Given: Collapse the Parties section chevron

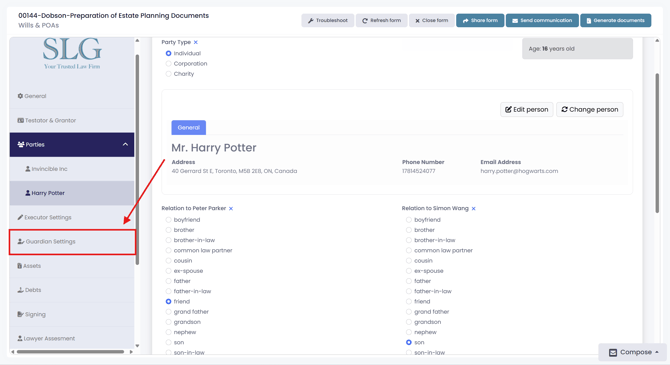Looking at the screenshot, I should (x=125, y=144).
